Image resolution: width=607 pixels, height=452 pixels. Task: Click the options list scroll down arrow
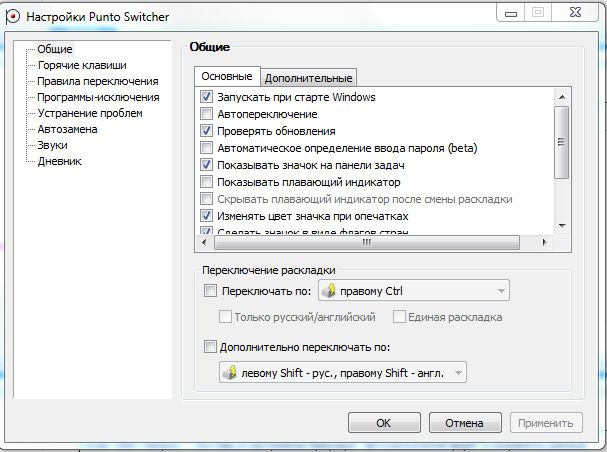tap(562, 226)
